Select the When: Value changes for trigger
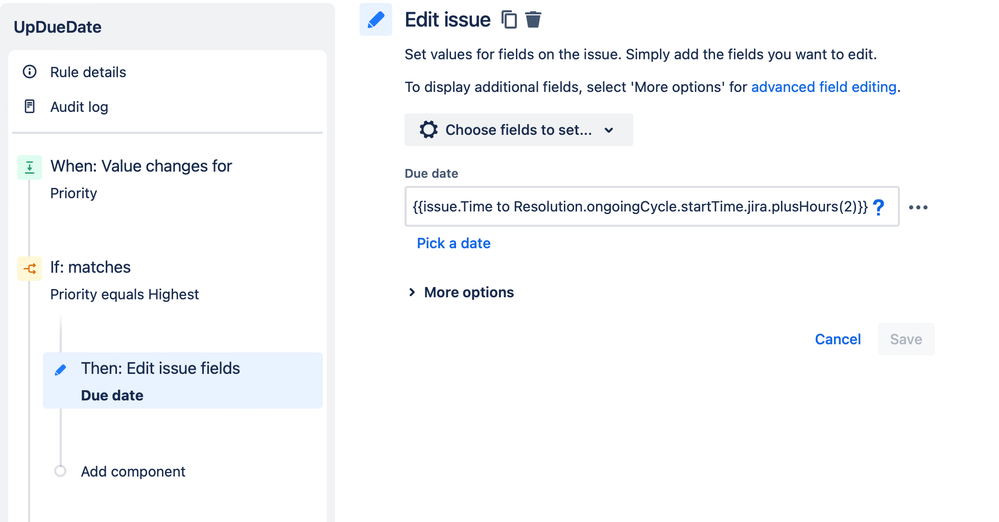 (x=141, y=167)
